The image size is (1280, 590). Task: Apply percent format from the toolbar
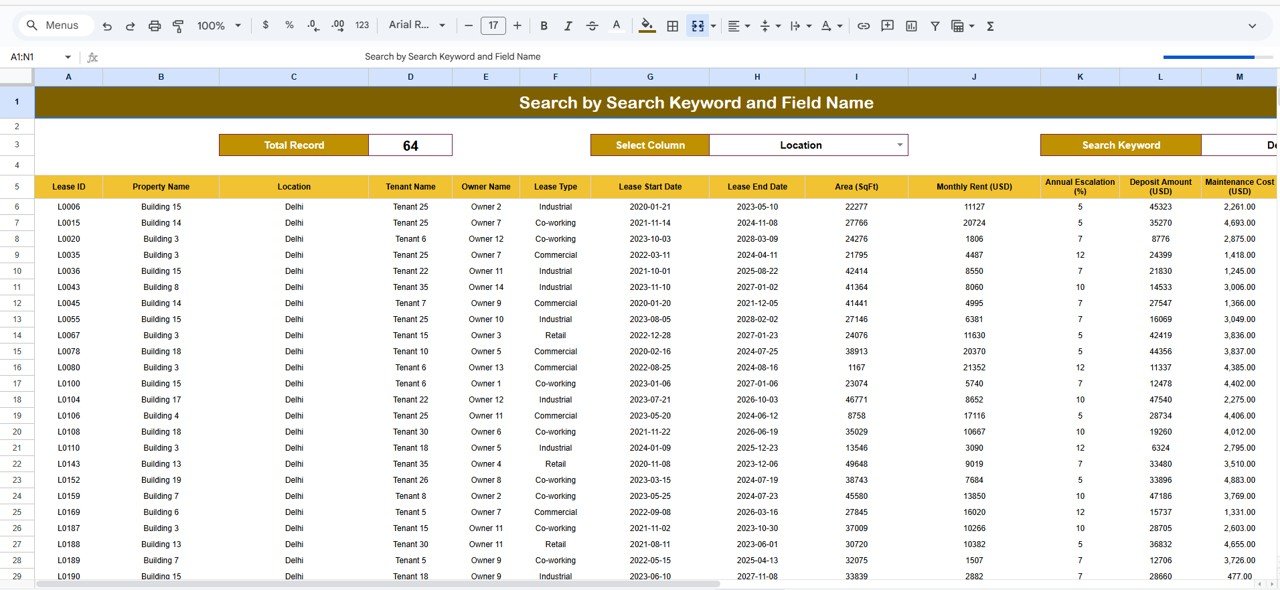289,26
